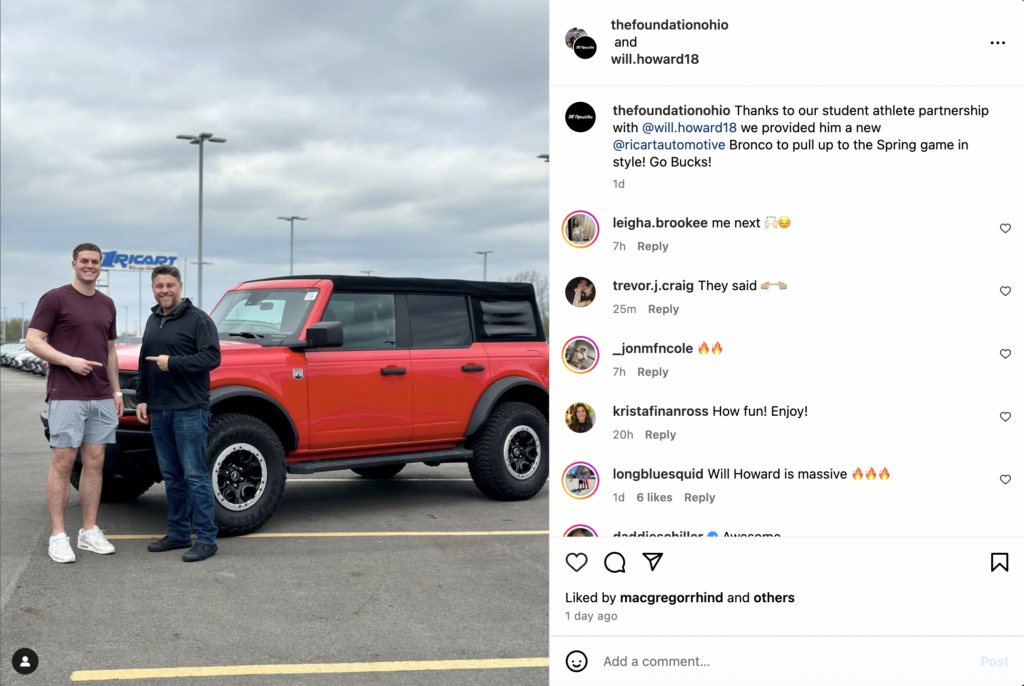
Task: Like kristafinanross's comment
Action: tap(1005, 416)
